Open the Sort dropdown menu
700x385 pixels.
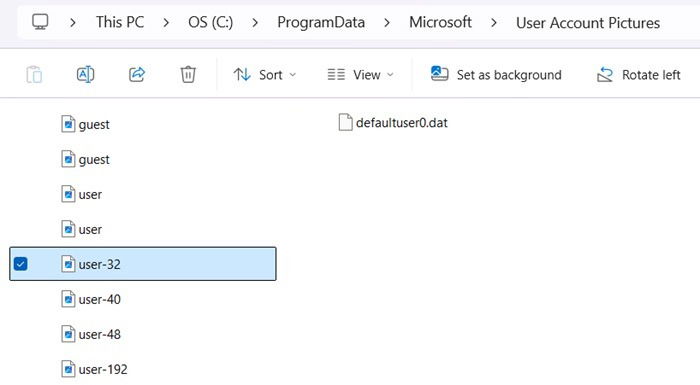pos(265,75)
